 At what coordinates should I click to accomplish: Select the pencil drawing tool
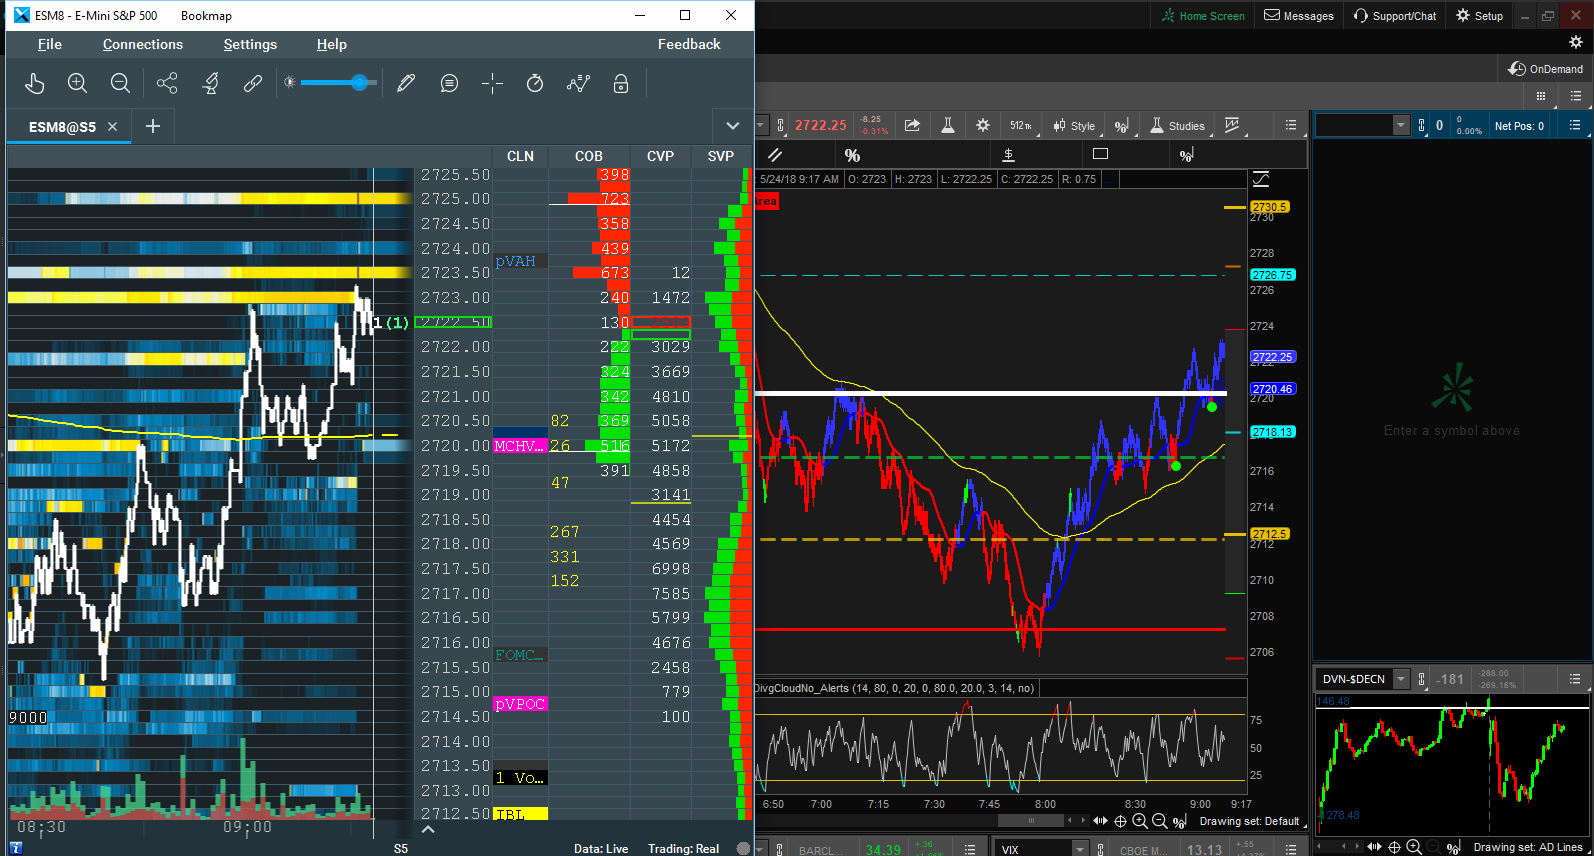coord(406,83)
